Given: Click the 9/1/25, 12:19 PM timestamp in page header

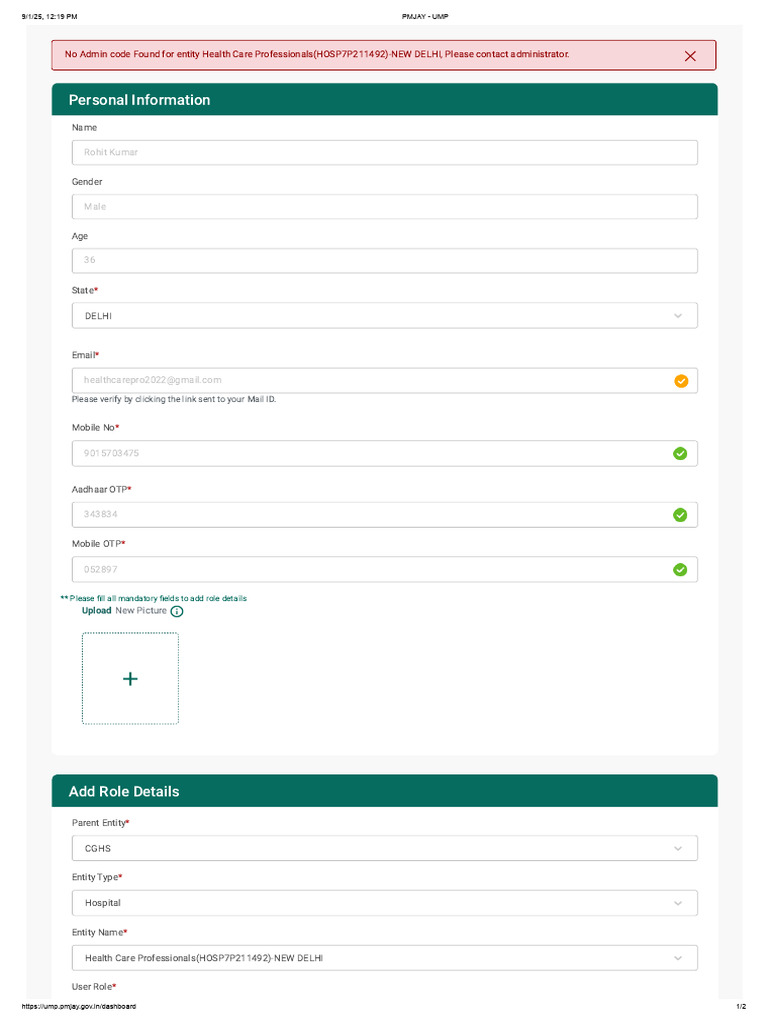Looking at the screenshot, I should coord(50,16).
